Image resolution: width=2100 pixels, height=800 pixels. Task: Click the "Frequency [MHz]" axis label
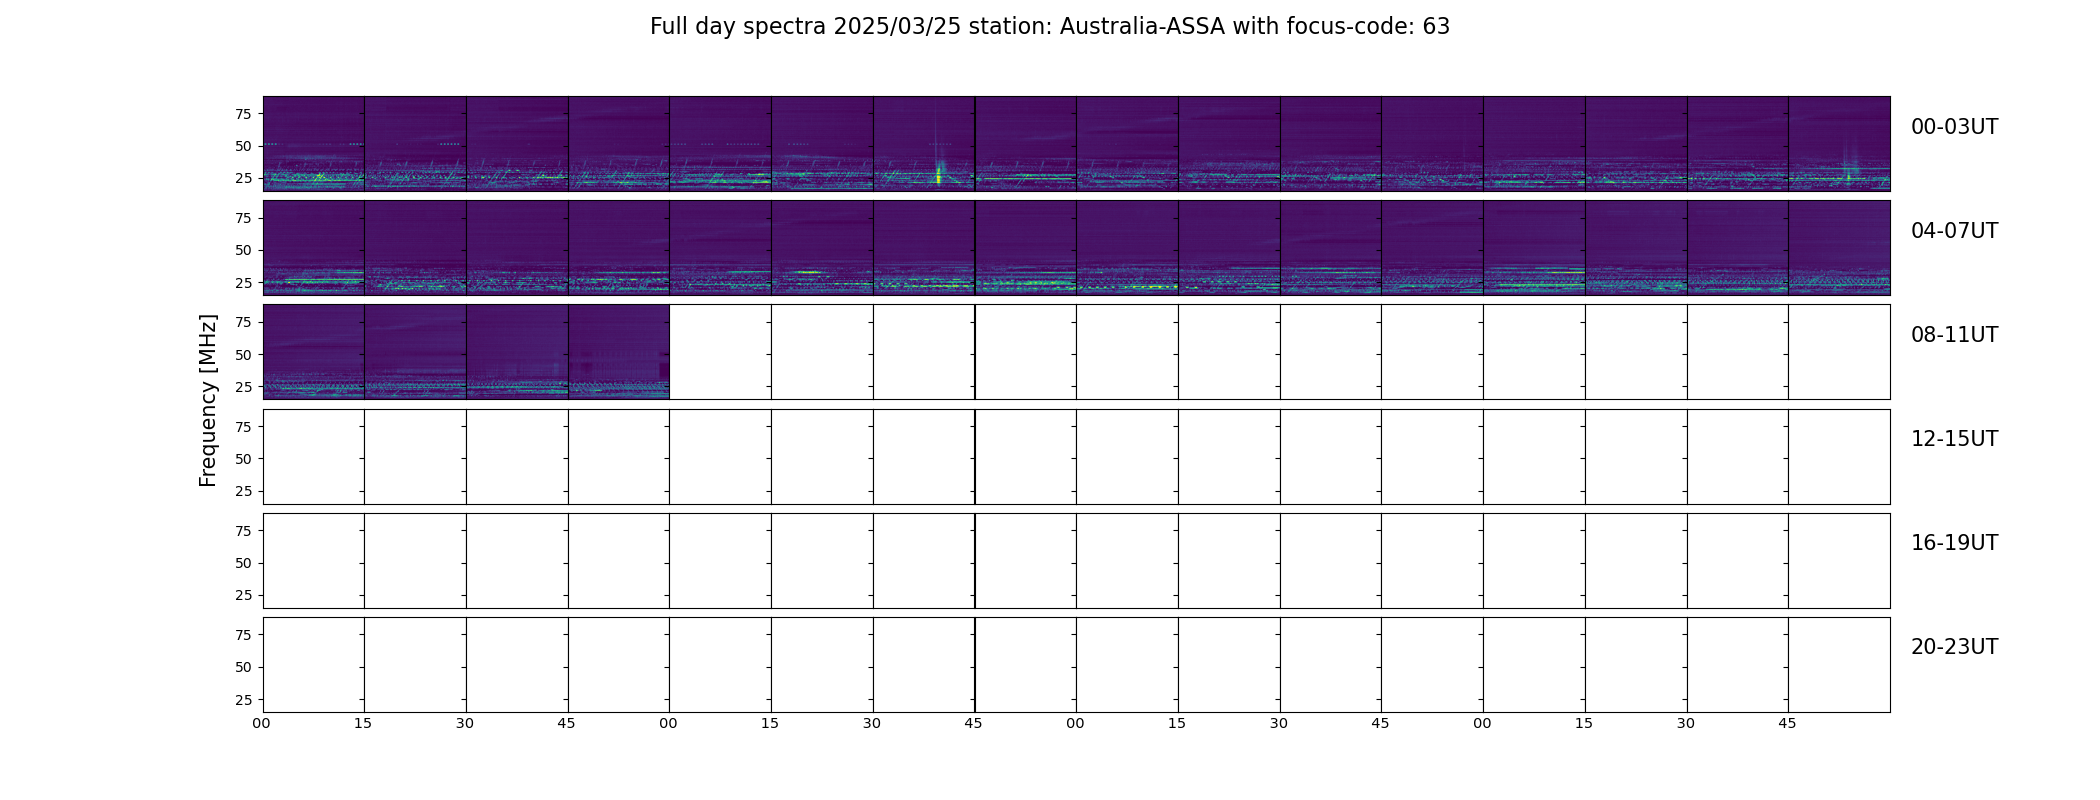tap(208, 400)
